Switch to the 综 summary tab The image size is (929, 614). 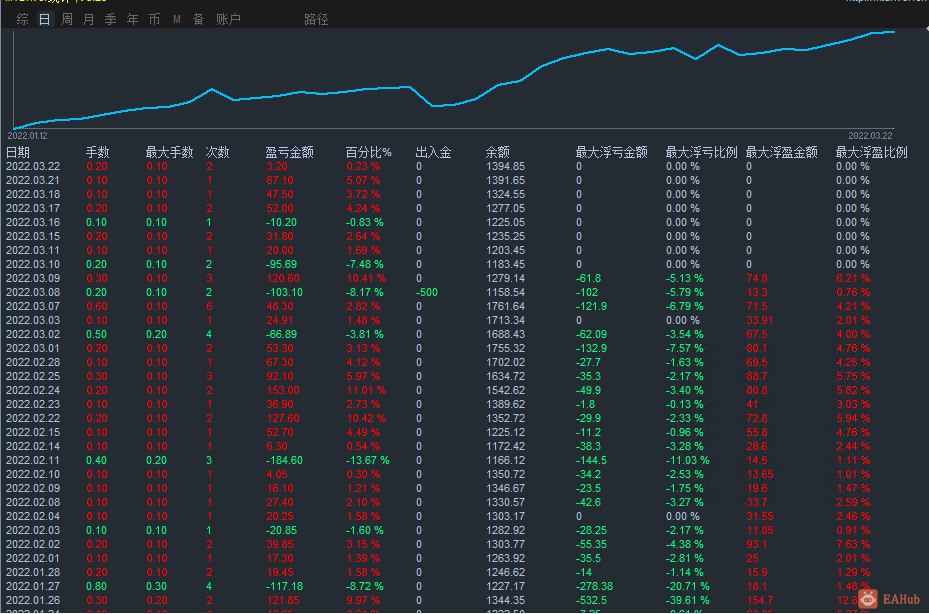[23, 20]
